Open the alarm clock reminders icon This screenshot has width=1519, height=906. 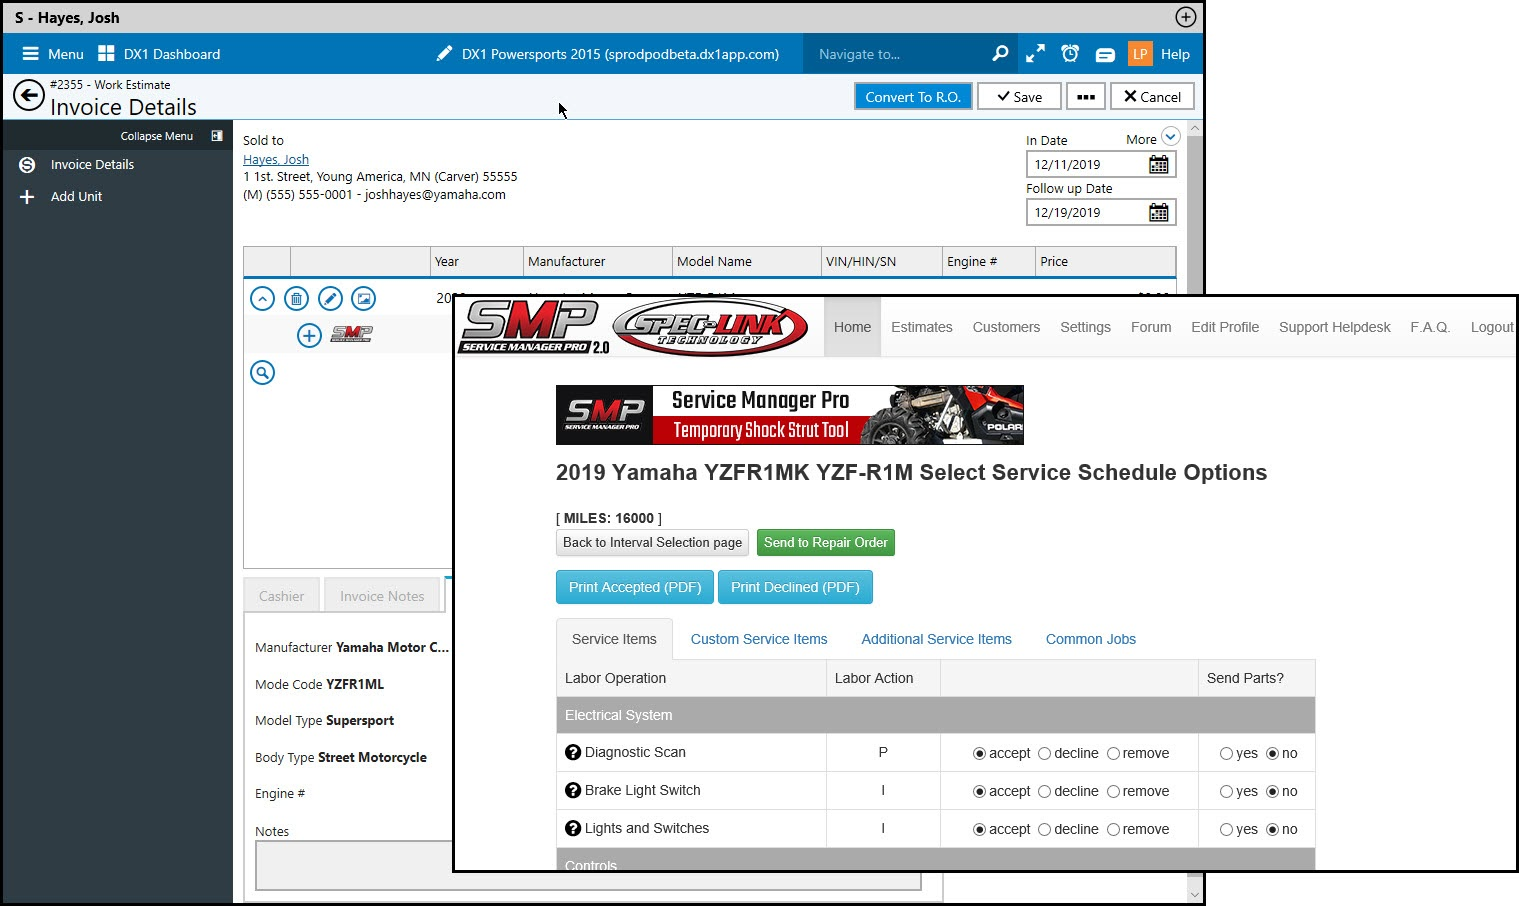point(1070,54)
